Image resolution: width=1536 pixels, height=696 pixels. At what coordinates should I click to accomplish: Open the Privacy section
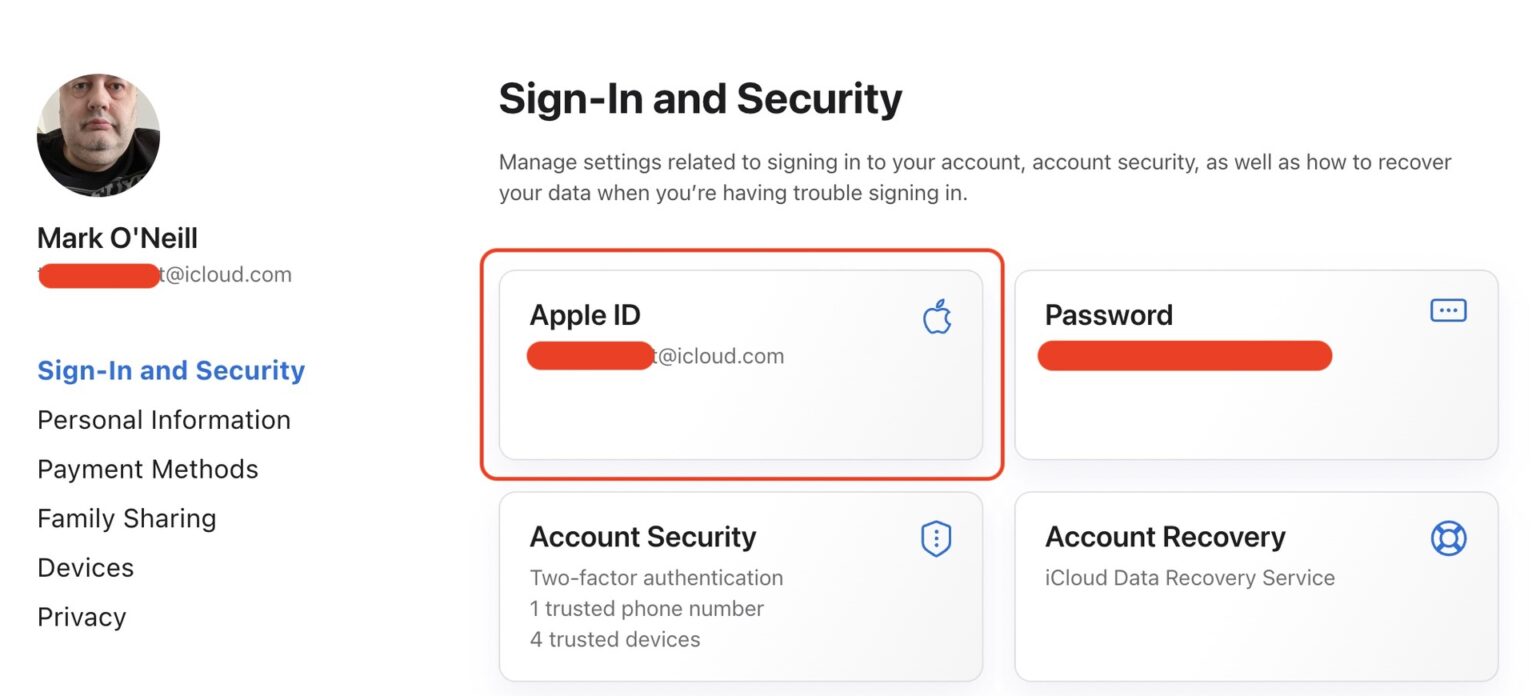82,617
